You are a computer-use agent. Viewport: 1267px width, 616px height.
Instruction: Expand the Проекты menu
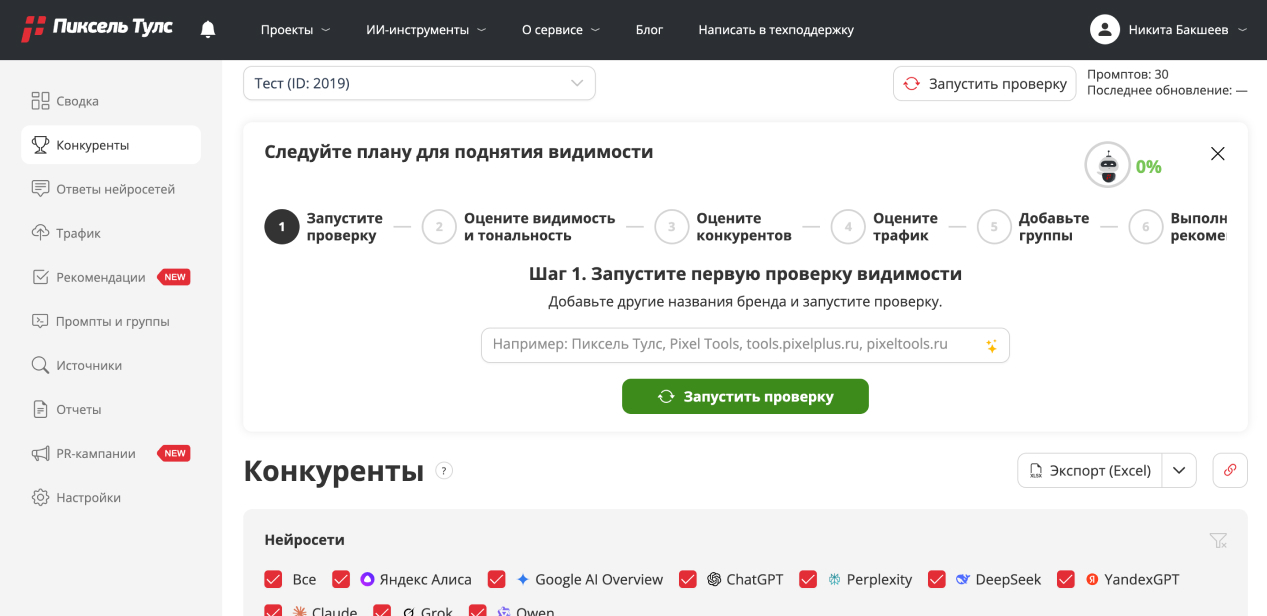295,30
